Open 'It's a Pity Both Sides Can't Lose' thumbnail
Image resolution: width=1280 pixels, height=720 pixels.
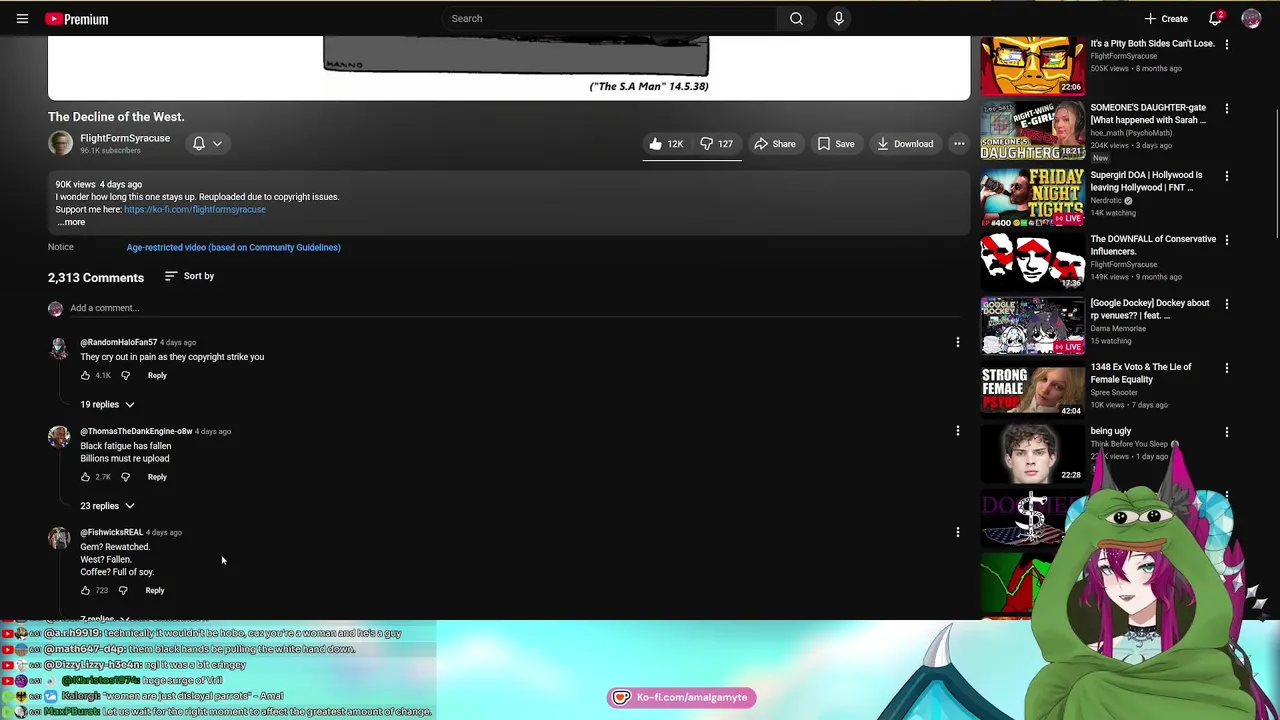1032,66
